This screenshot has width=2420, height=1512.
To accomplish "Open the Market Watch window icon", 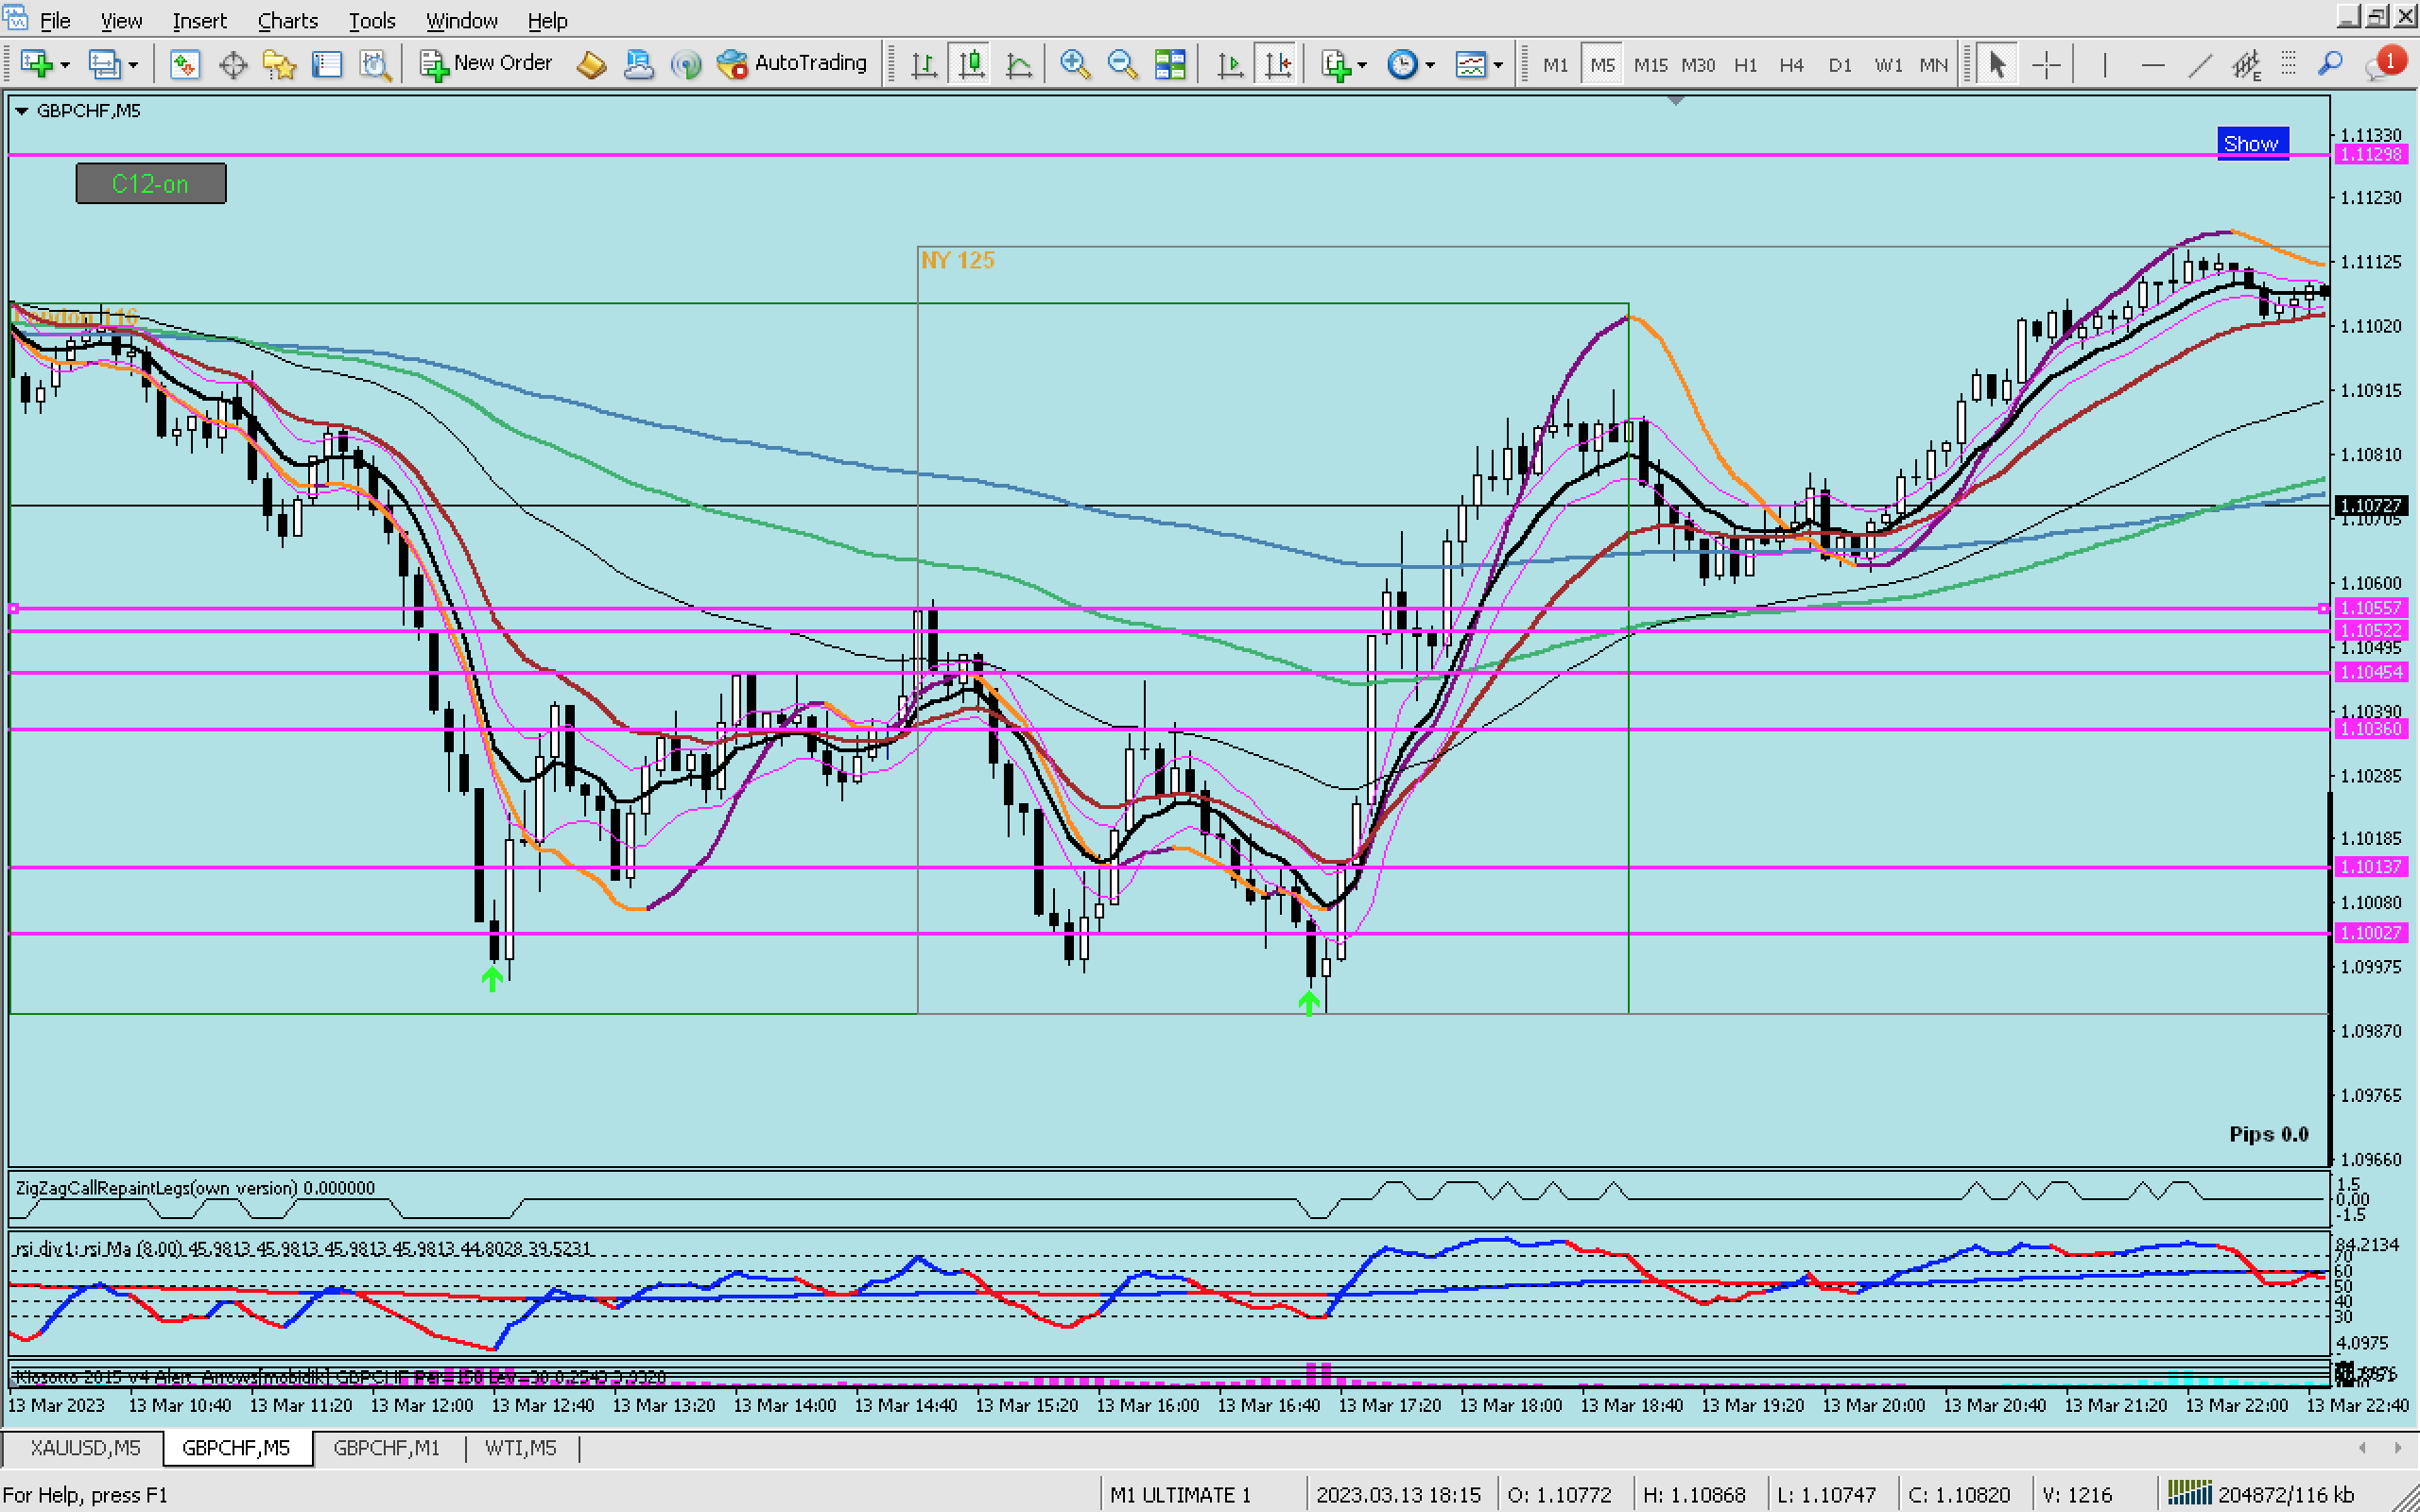I will click(184, 65).
